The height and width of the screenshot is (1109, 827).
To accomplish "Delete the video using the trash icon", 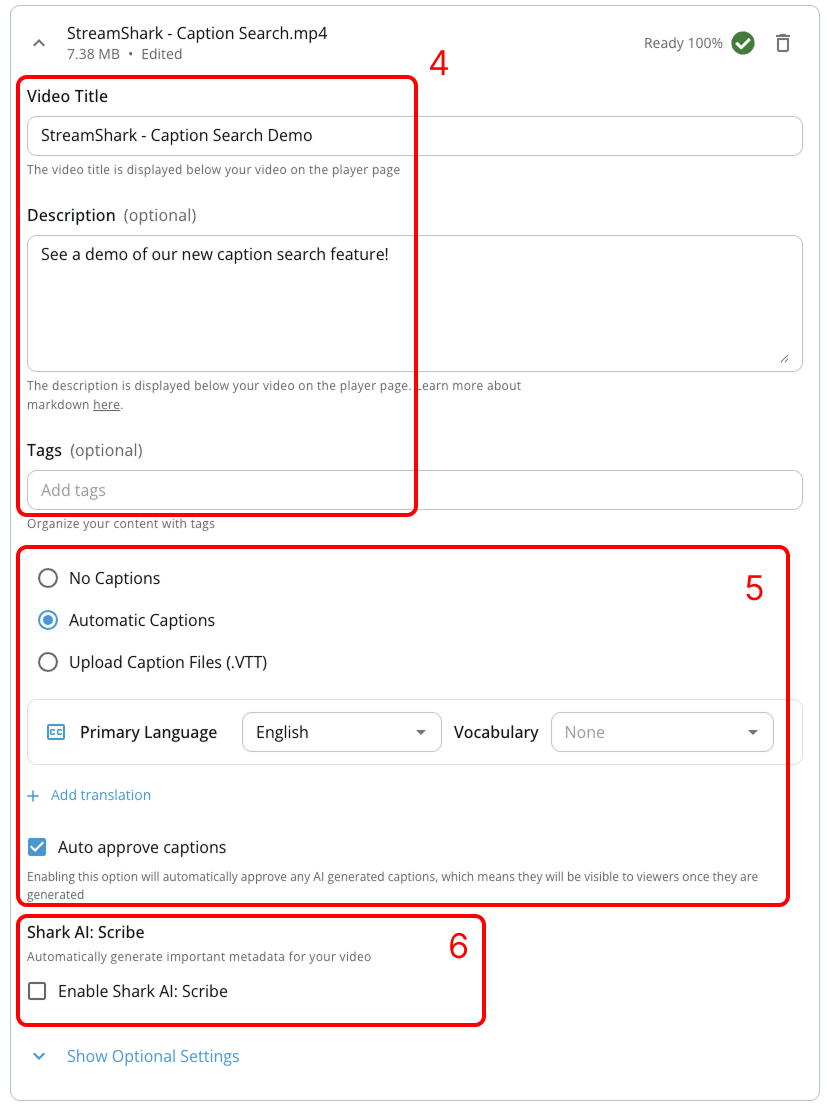I will point(782,43).
